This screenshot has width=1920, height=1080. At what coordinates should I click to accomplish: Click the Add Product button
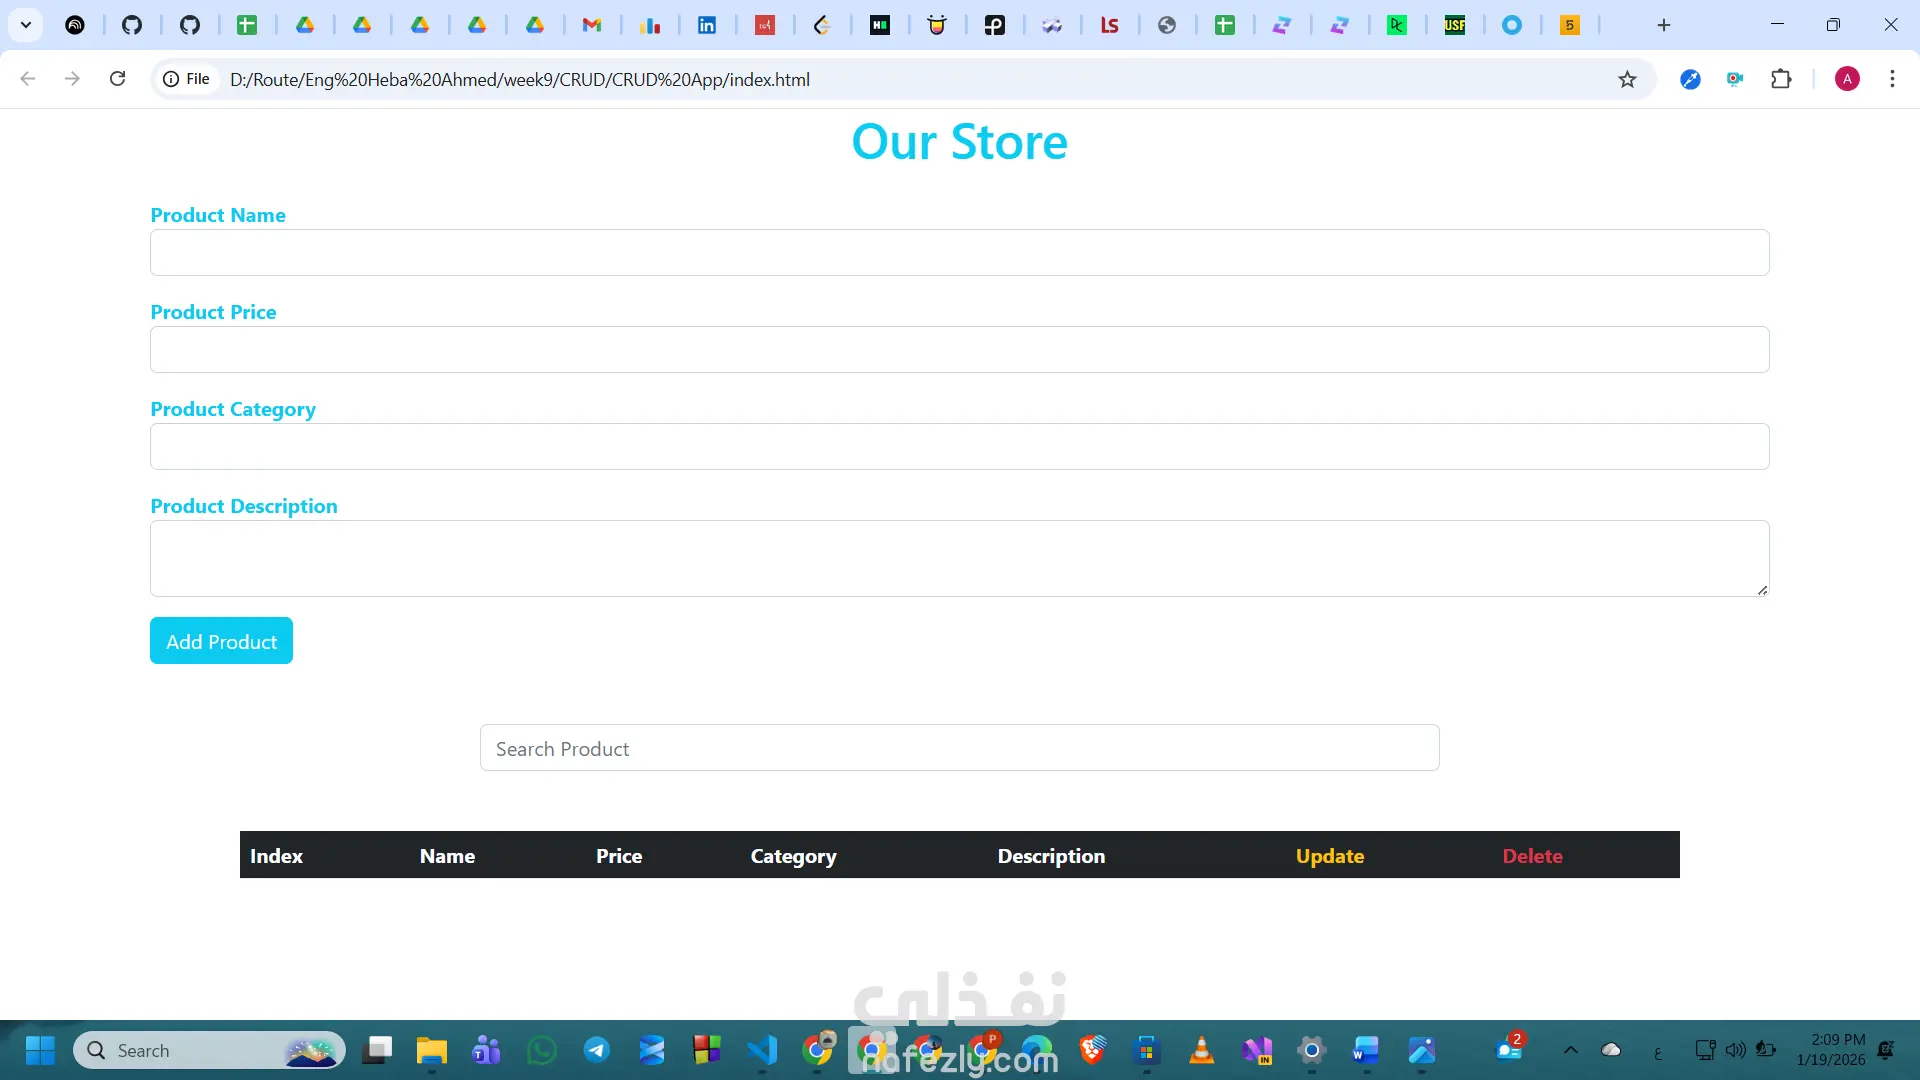point(221,641)
